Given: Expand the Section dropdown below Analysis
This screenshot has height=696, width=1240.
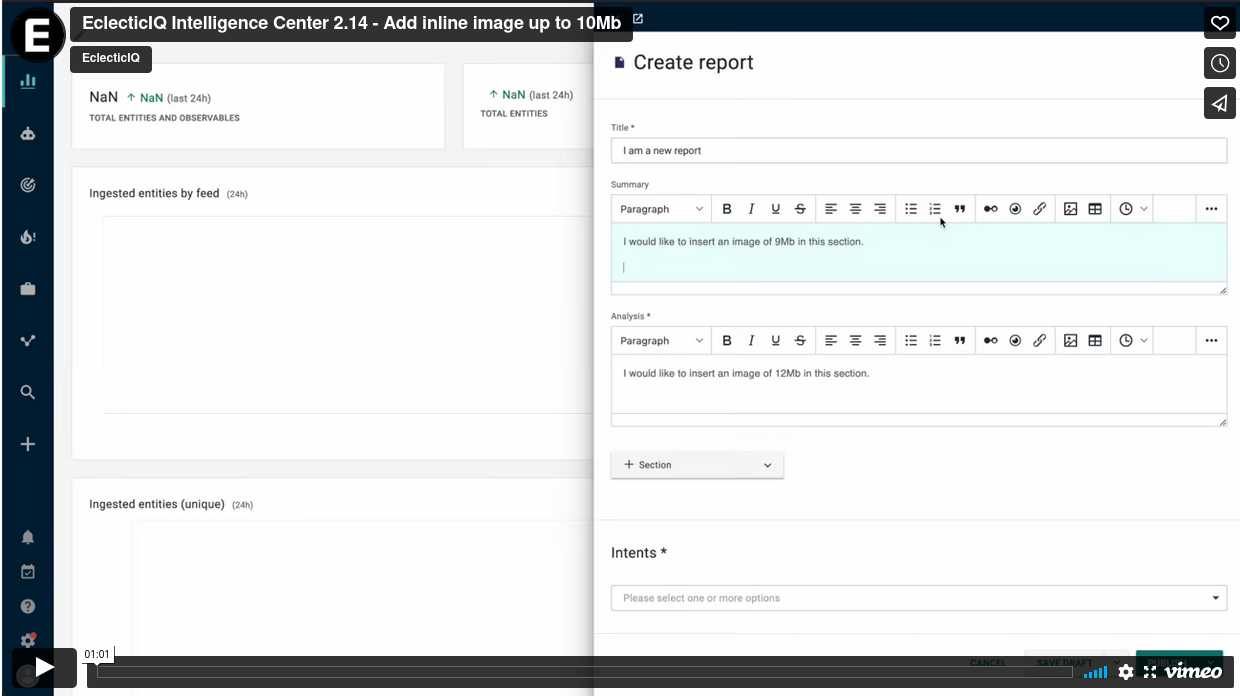Looking at the screenshot, I should (x=768, y=464).
